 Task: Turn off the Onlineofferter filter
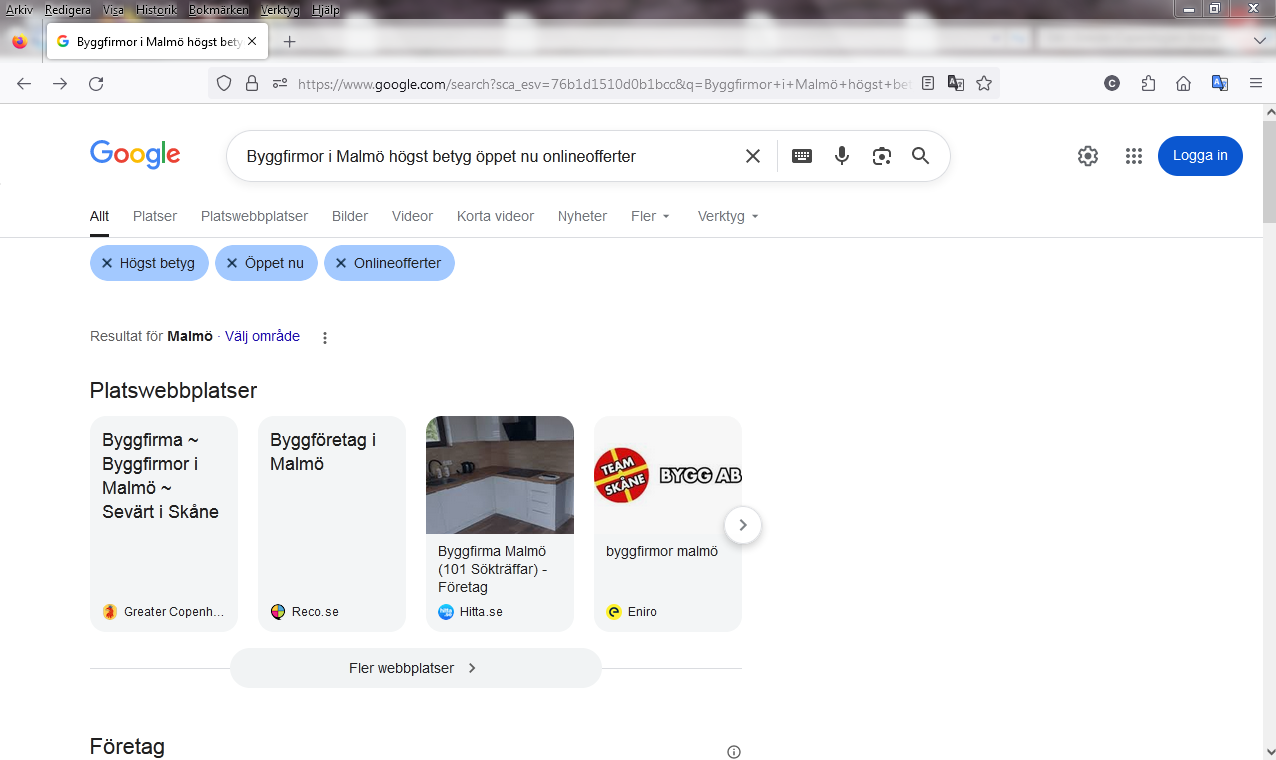pos(389,264)
